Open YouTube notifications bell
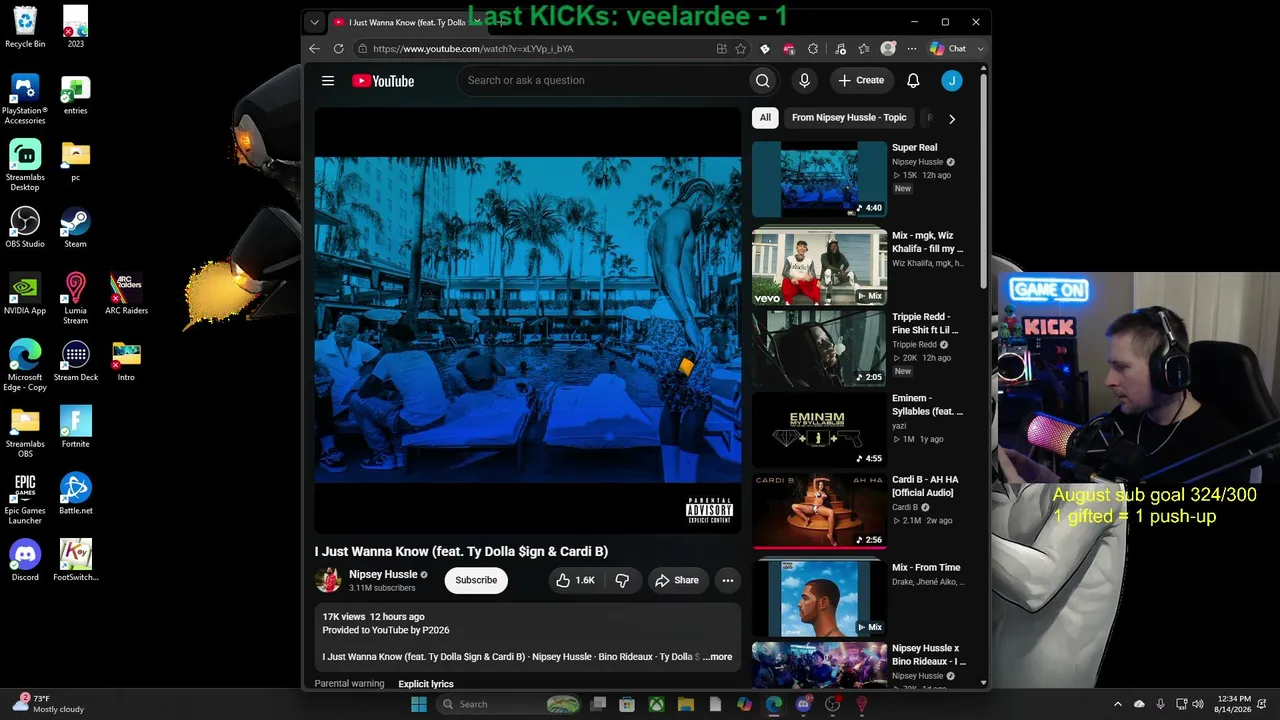 913,81
